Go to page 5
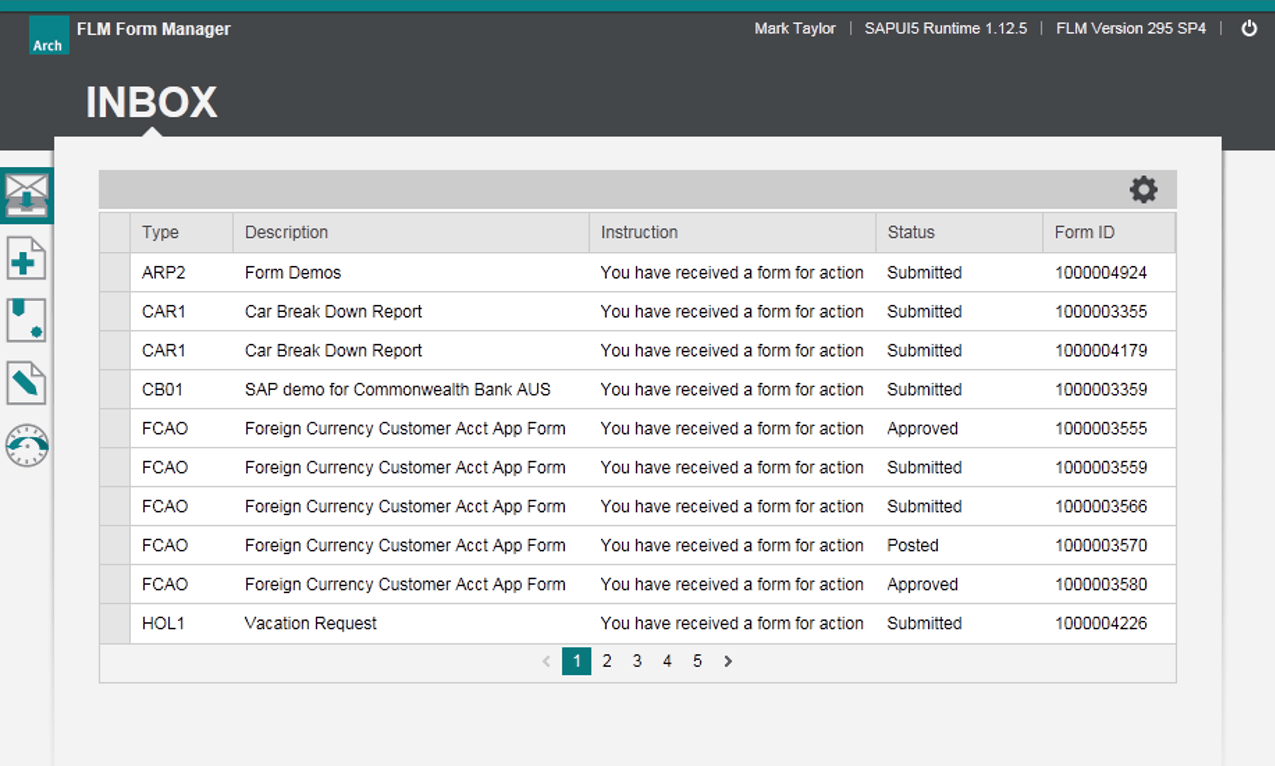The image size is (1275, 766). 697,661
